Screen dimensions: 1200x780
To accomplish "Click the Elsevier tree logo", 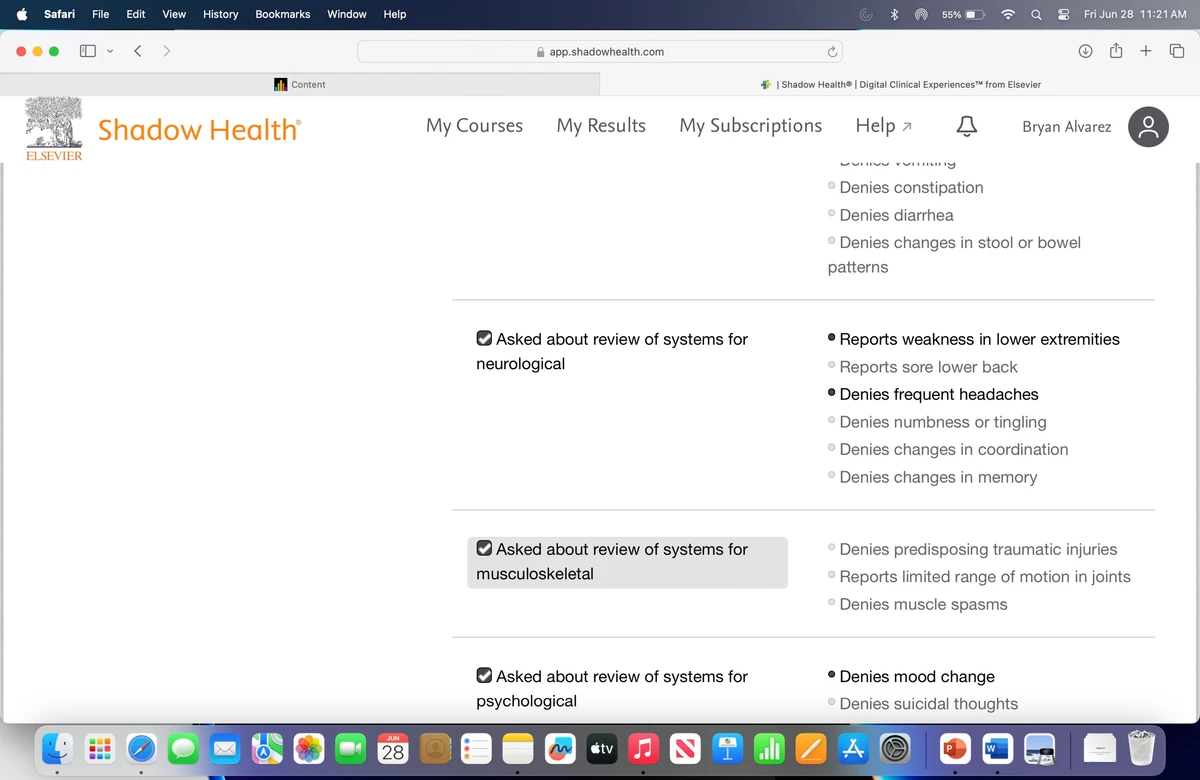I will (54, 128).
